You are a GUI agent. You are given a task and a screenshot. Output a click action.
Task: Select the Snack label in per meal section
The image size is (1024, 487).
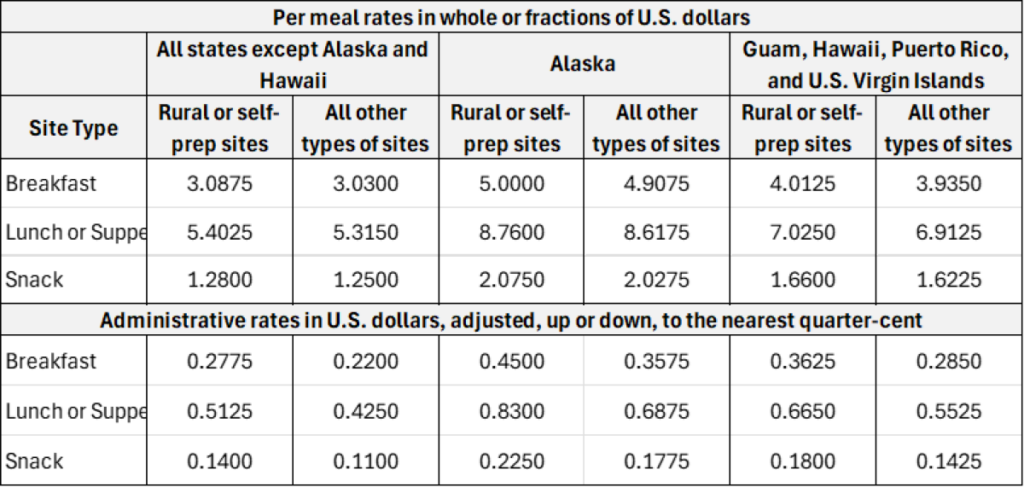tap(35, 280)
